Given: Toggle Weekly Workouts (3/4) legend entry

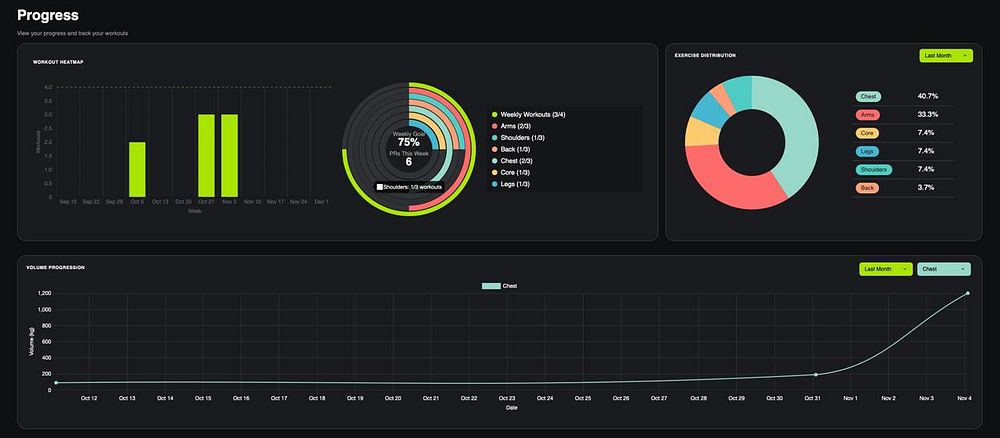Looking at the screenshot, I should tap(529, 115).
